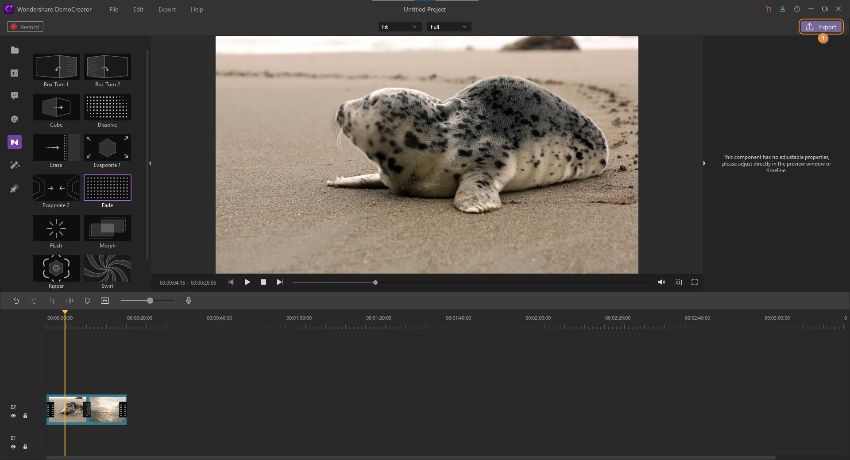Screen dimensions: 850x460
Task: Open the File menu
Action: (x=113, y=9)
